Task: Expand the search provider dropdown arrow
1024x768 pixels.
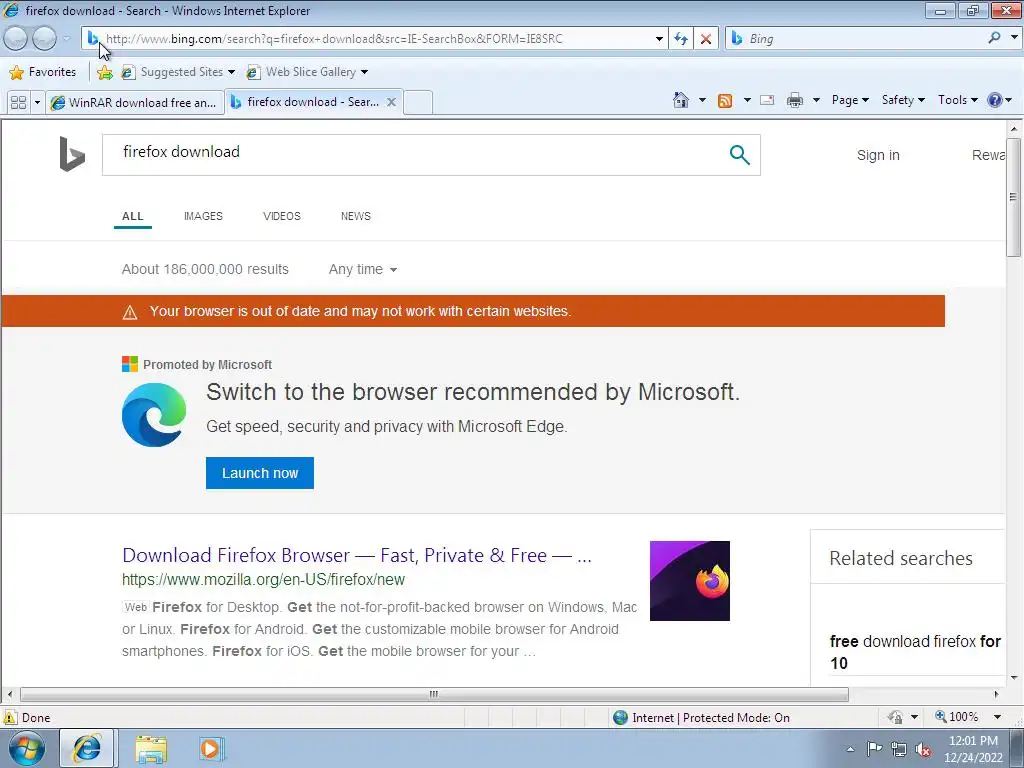Action: point(1014,38)
